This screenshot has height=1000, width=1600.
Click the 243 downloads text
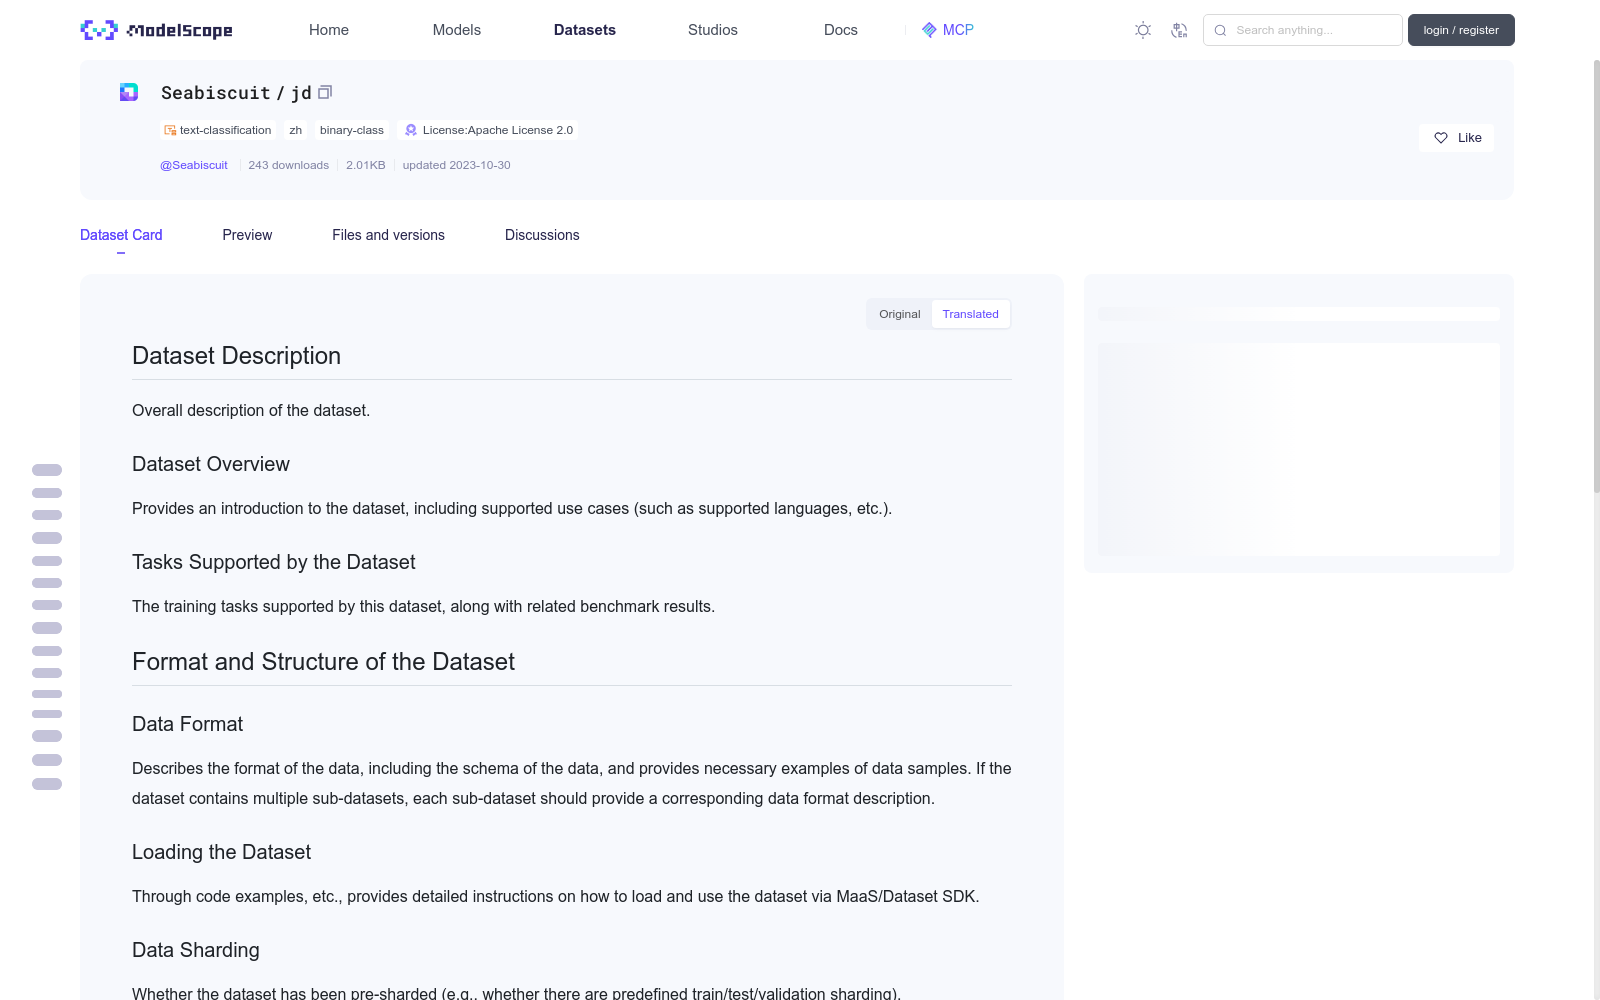(x=288, y=165)
